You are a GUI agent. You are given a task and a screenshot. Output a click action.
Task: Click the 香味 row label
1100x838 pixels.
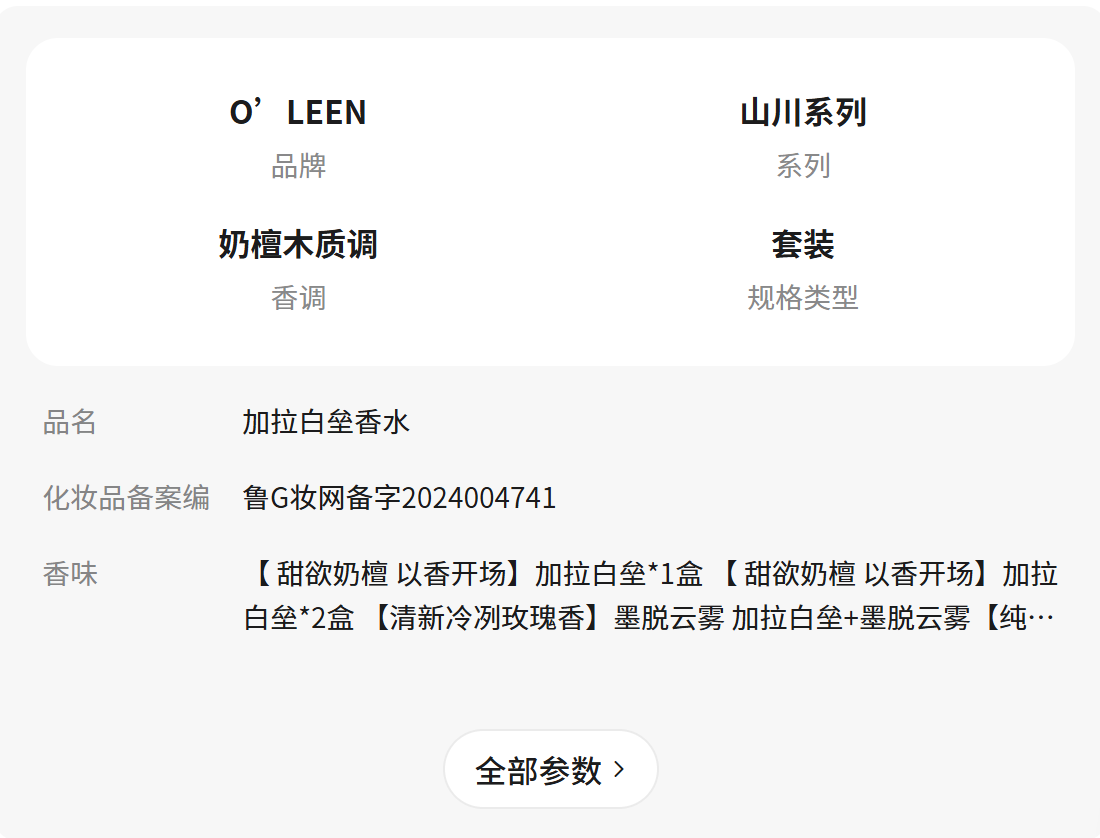click(70, 574)
